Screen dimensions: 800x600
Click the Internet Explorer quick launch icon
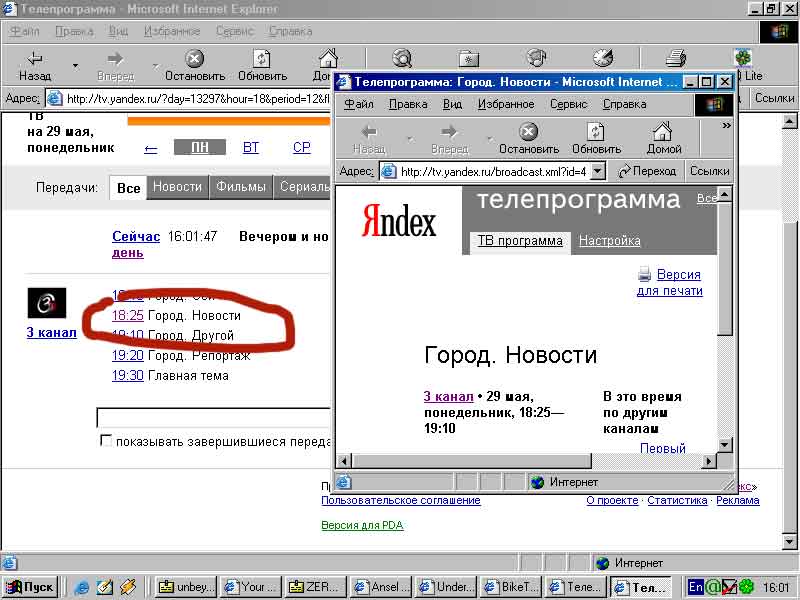tap(81, 587)
